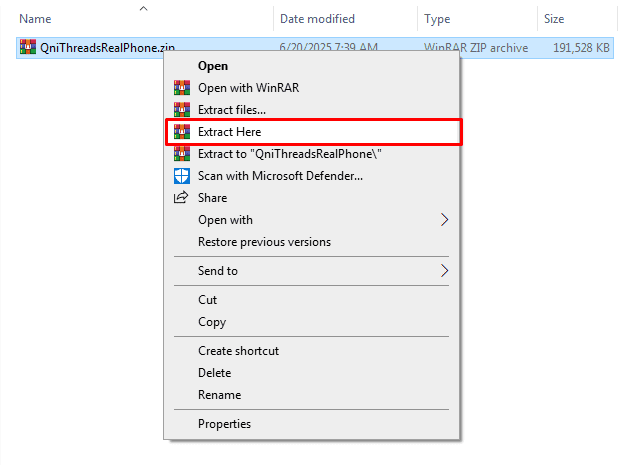Select Delete from the context menu
Screen dimensions: 622x465
(214, 373)
